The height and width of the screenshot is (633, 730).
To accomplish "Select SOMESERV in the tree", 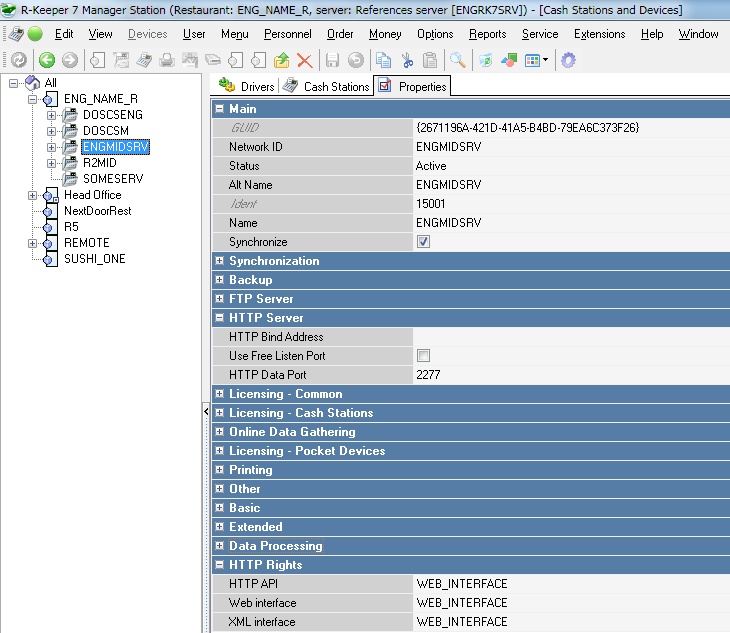I will point(113,179).
